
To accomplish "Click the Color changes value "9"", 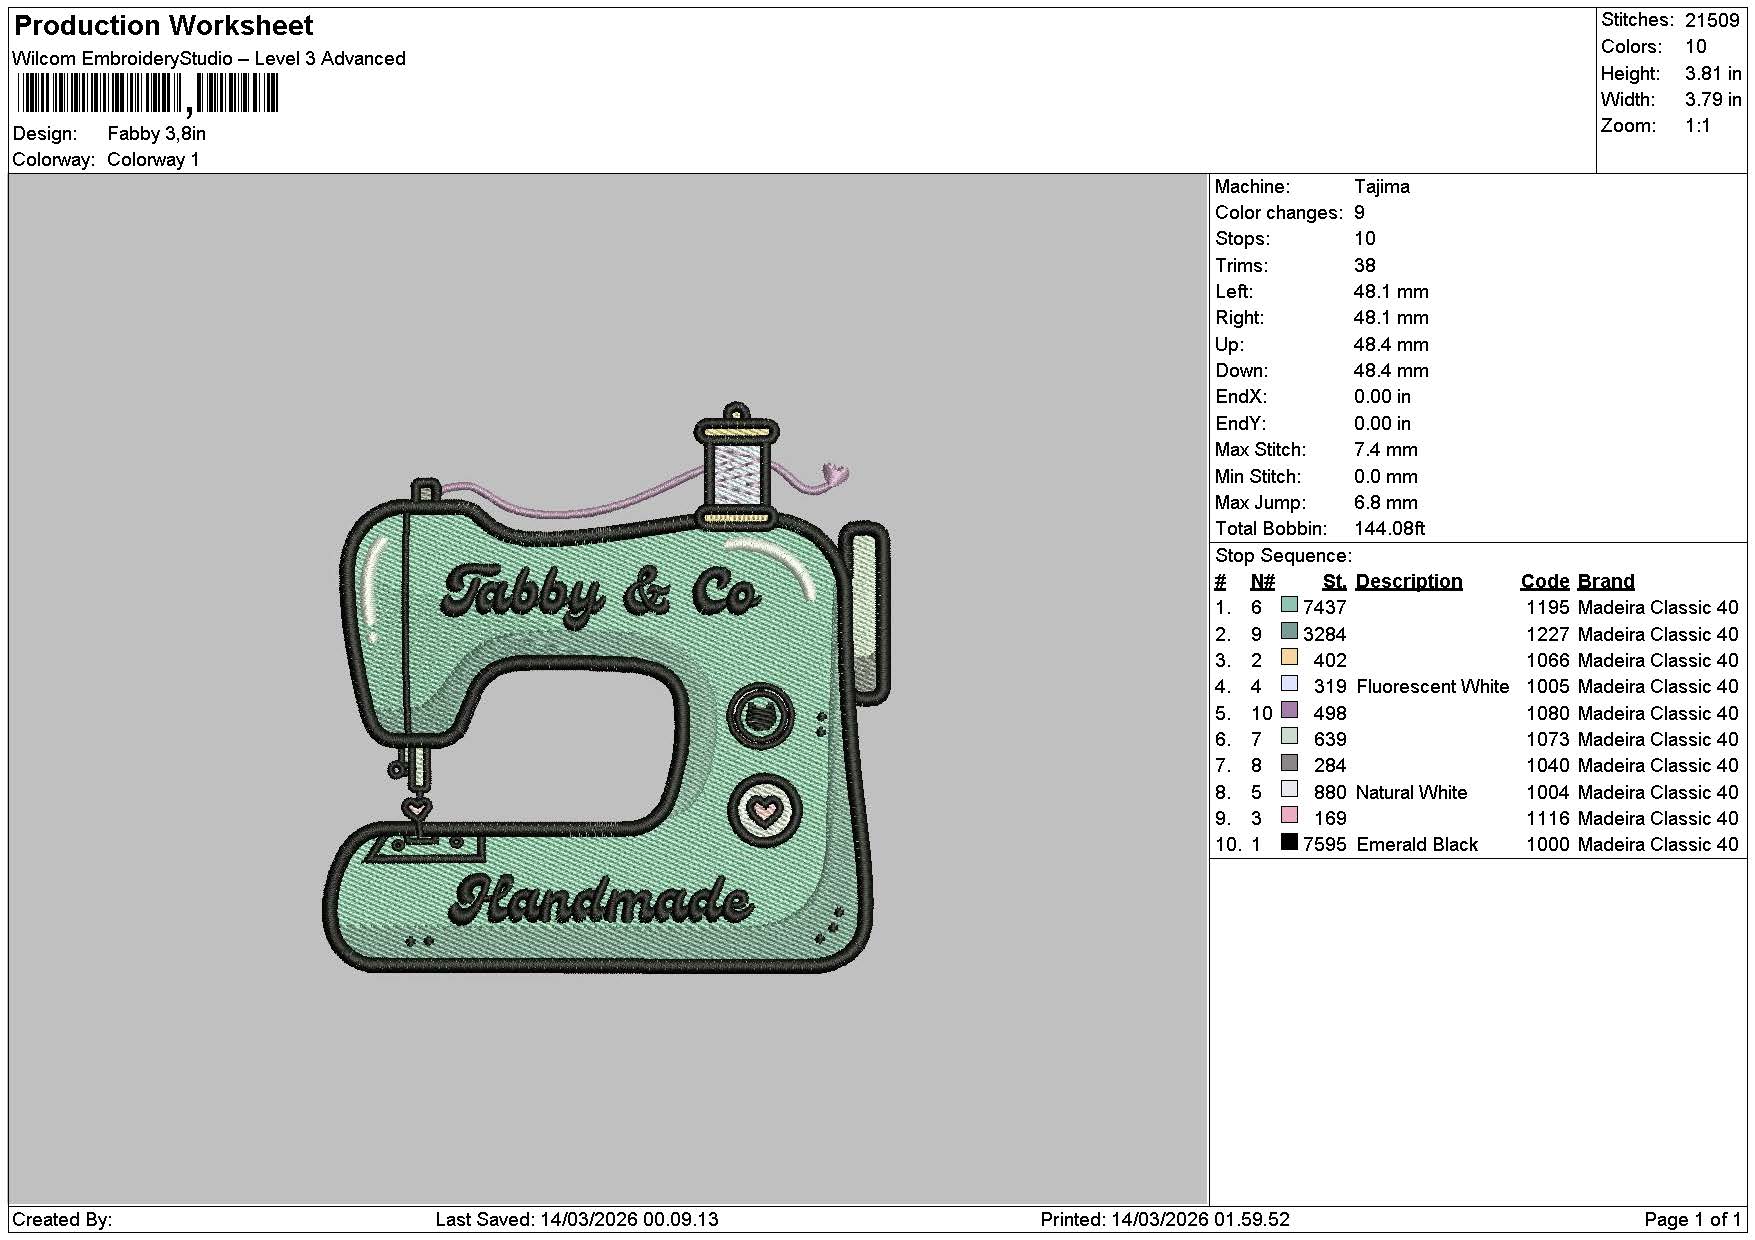I will [1359, 212].
